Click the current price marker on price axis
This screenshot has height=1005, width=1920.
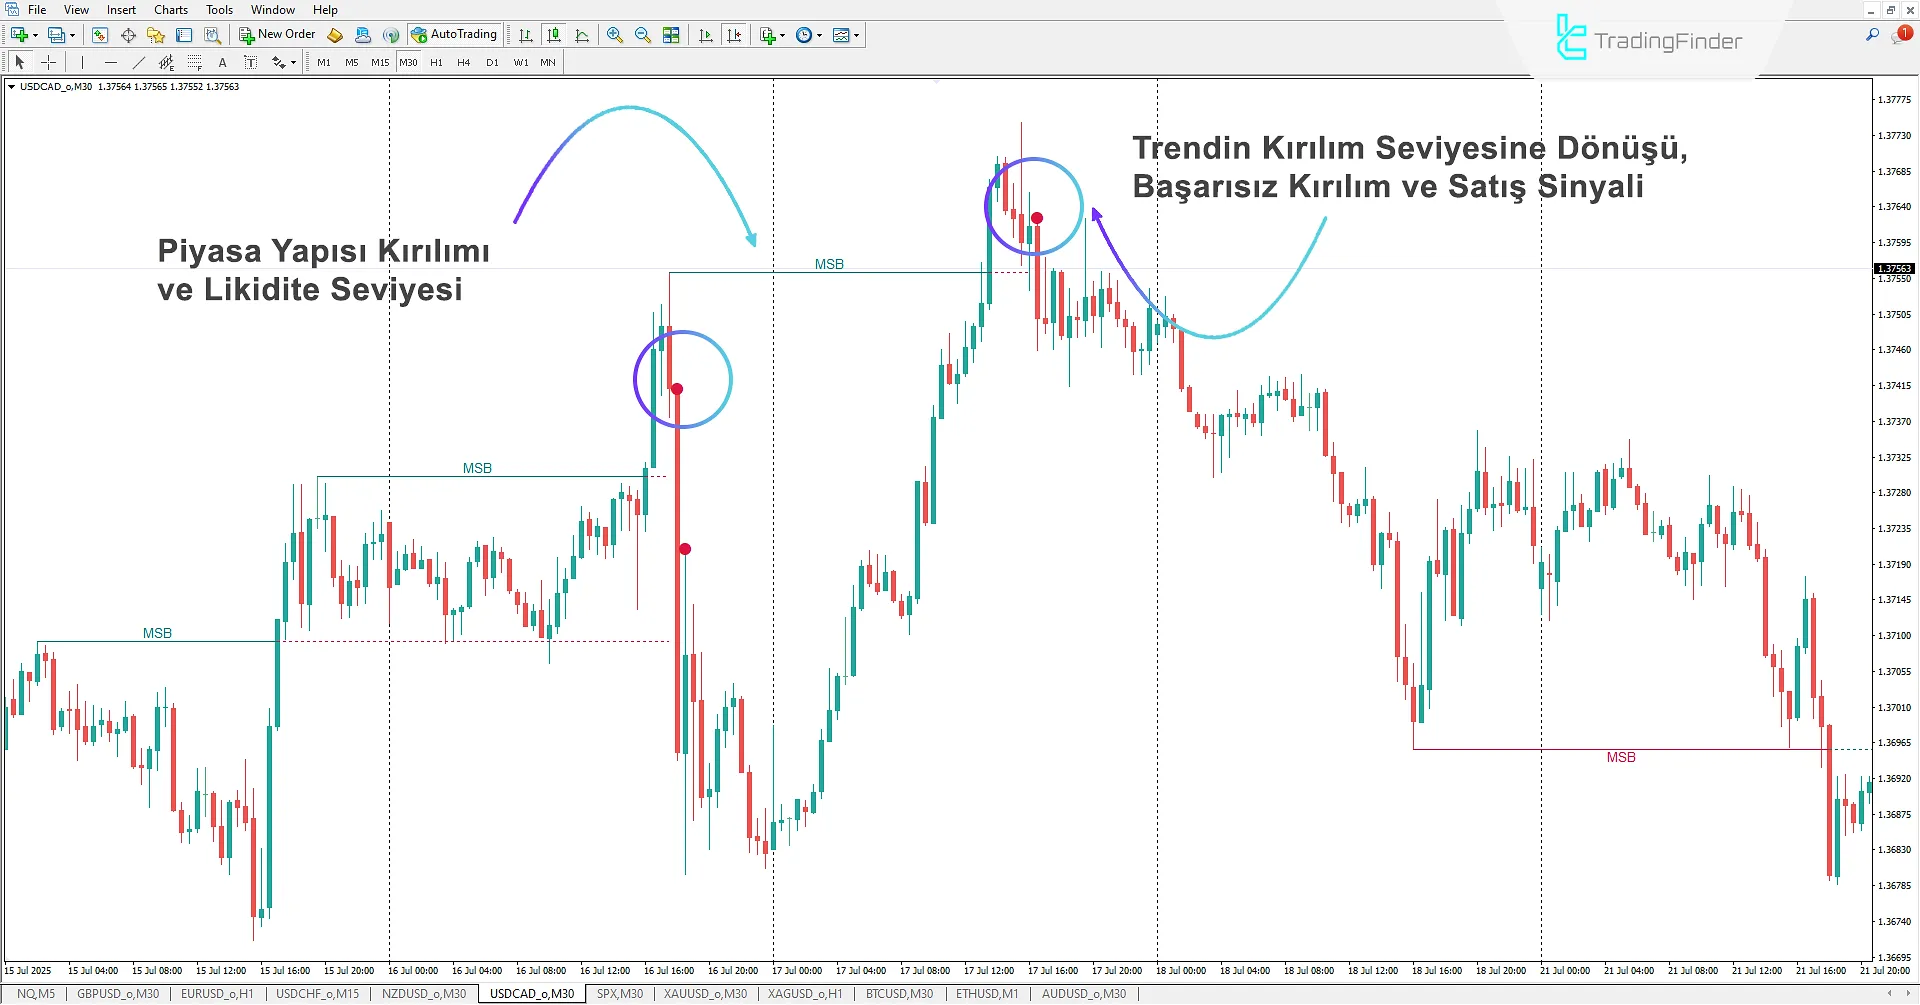click(x=1892, y=268)
